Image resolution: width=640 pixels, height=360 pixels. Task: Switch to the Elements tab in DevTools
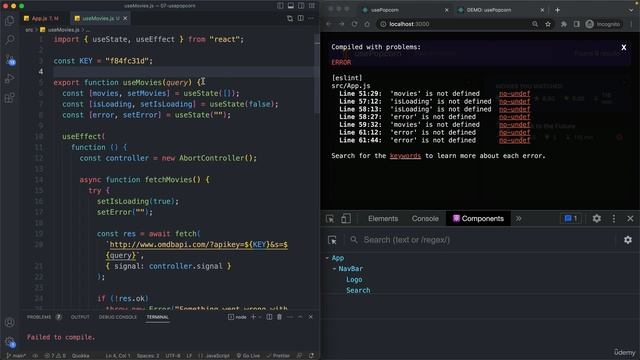(x=383, y=219)
